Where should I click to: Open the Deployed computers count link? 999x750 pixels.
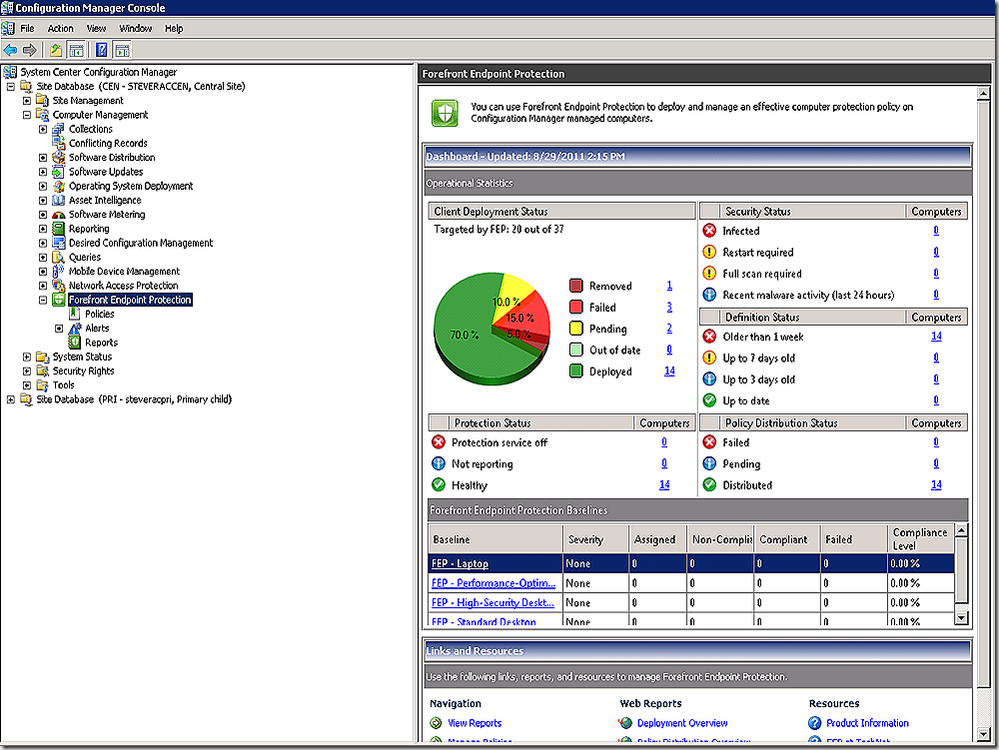(669, 371)
